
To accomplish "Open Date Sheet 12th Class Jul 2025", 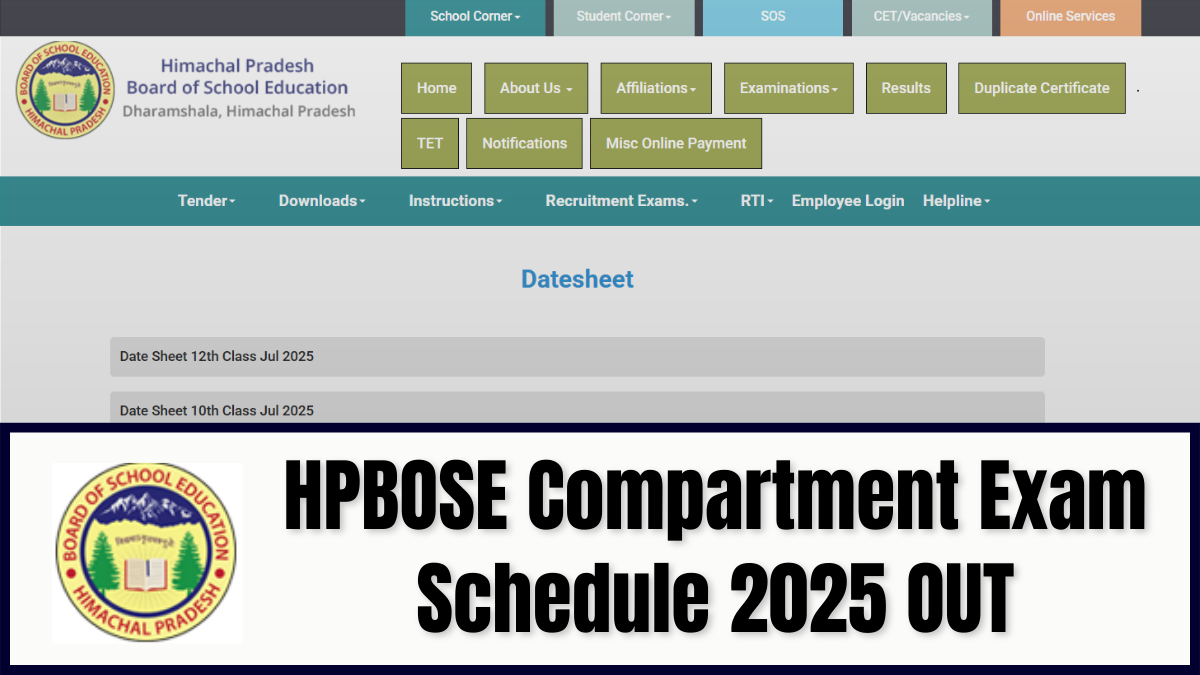I will point(577,356).
